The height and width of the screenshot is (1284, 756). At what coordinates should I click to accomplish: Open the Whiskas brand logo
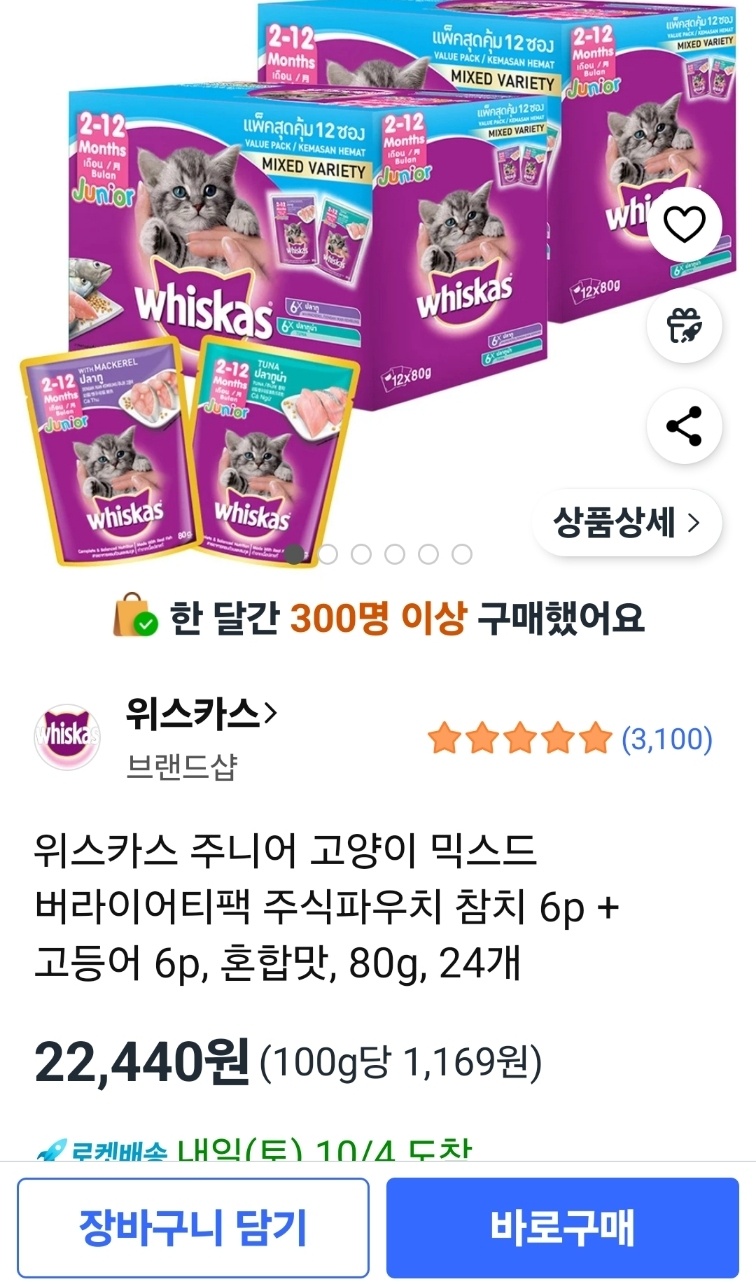67,737
